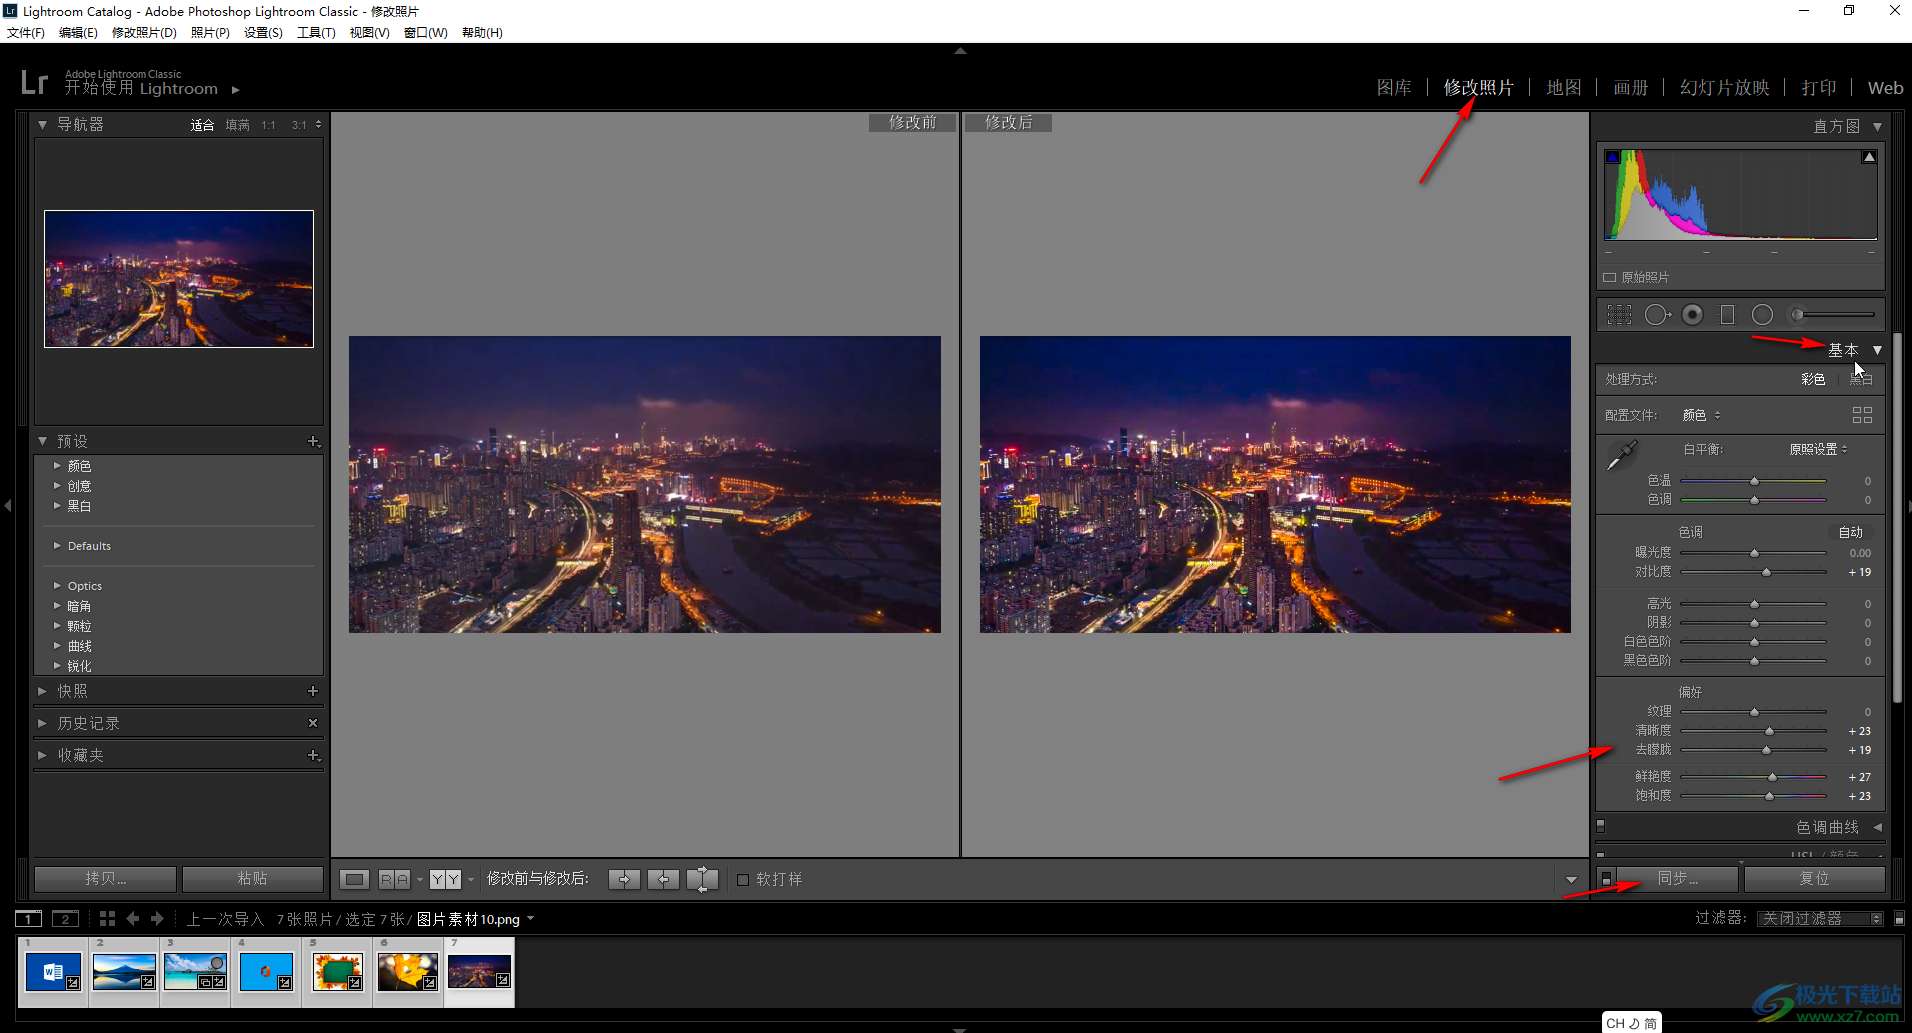Open the 白平衡 原照设置 dropdown
This screenshot has height=1033, width=1912.
[x=1818, y=449]
